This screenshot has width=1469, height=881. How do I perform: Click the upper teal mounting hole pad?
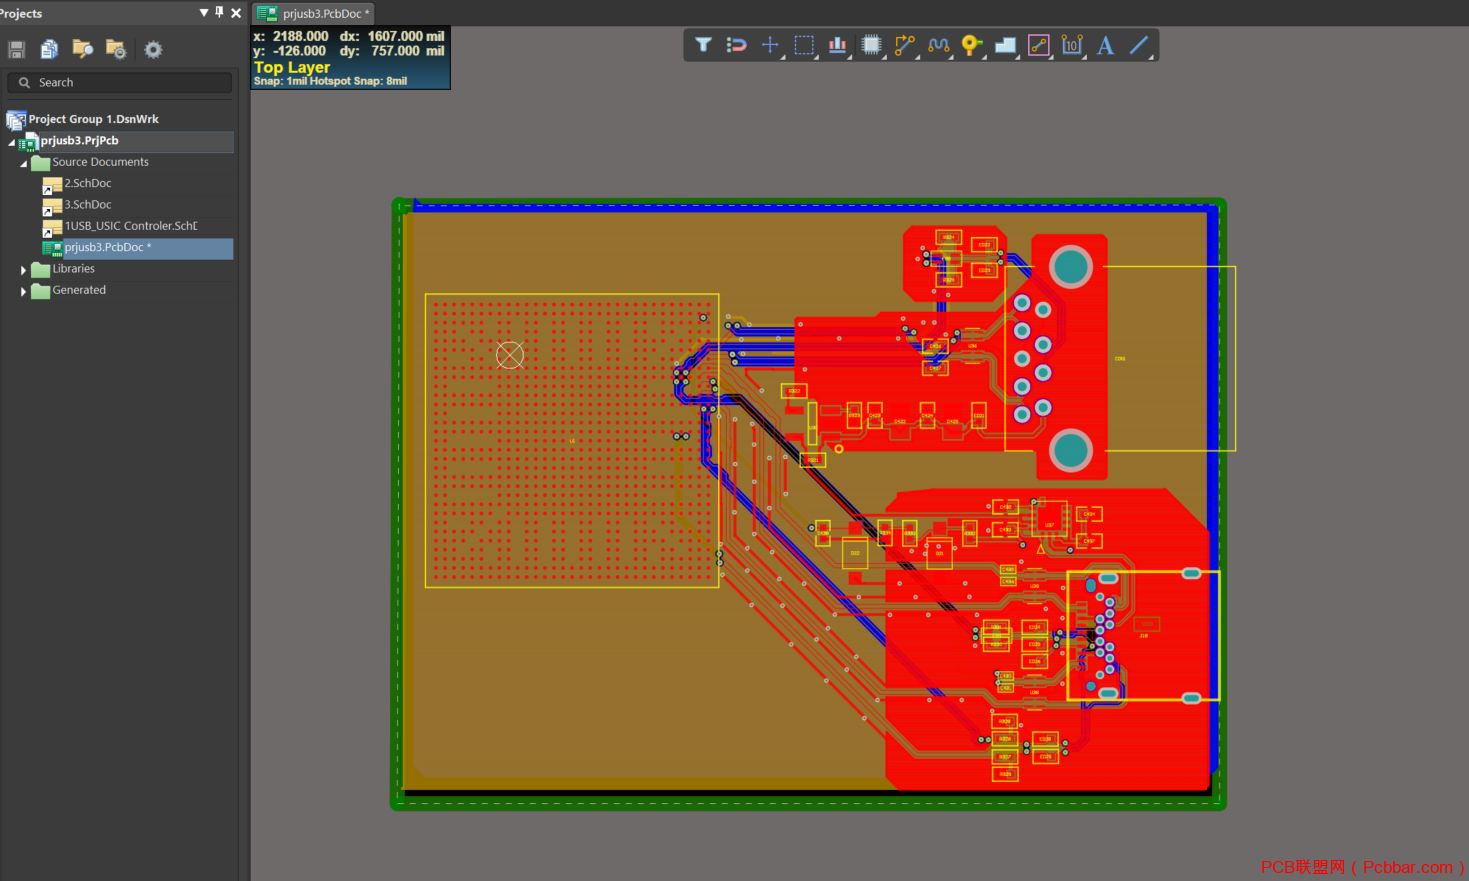[x=1070, y=267]
